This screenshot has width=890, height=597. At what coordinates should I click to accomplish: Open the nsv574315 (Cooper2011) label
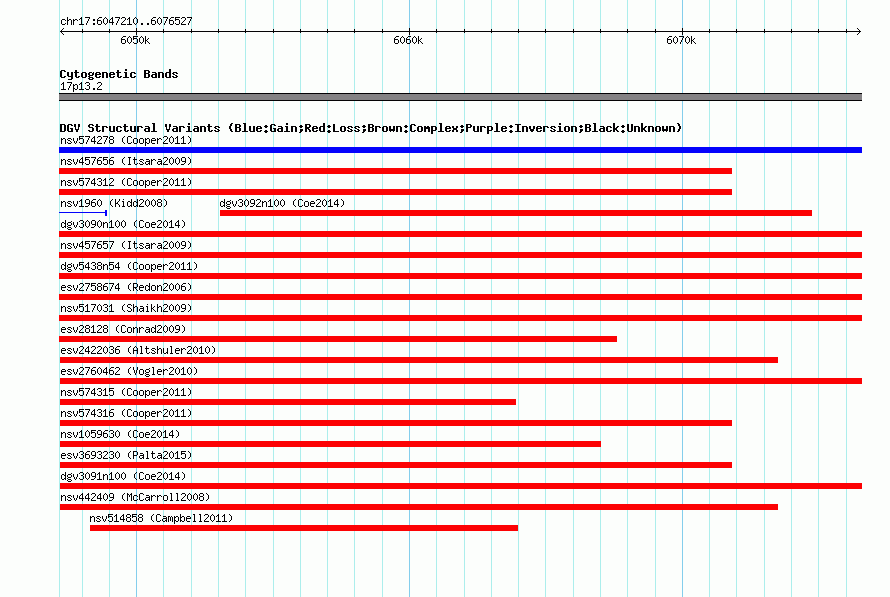pyautogui.click(x=126, y=392)
